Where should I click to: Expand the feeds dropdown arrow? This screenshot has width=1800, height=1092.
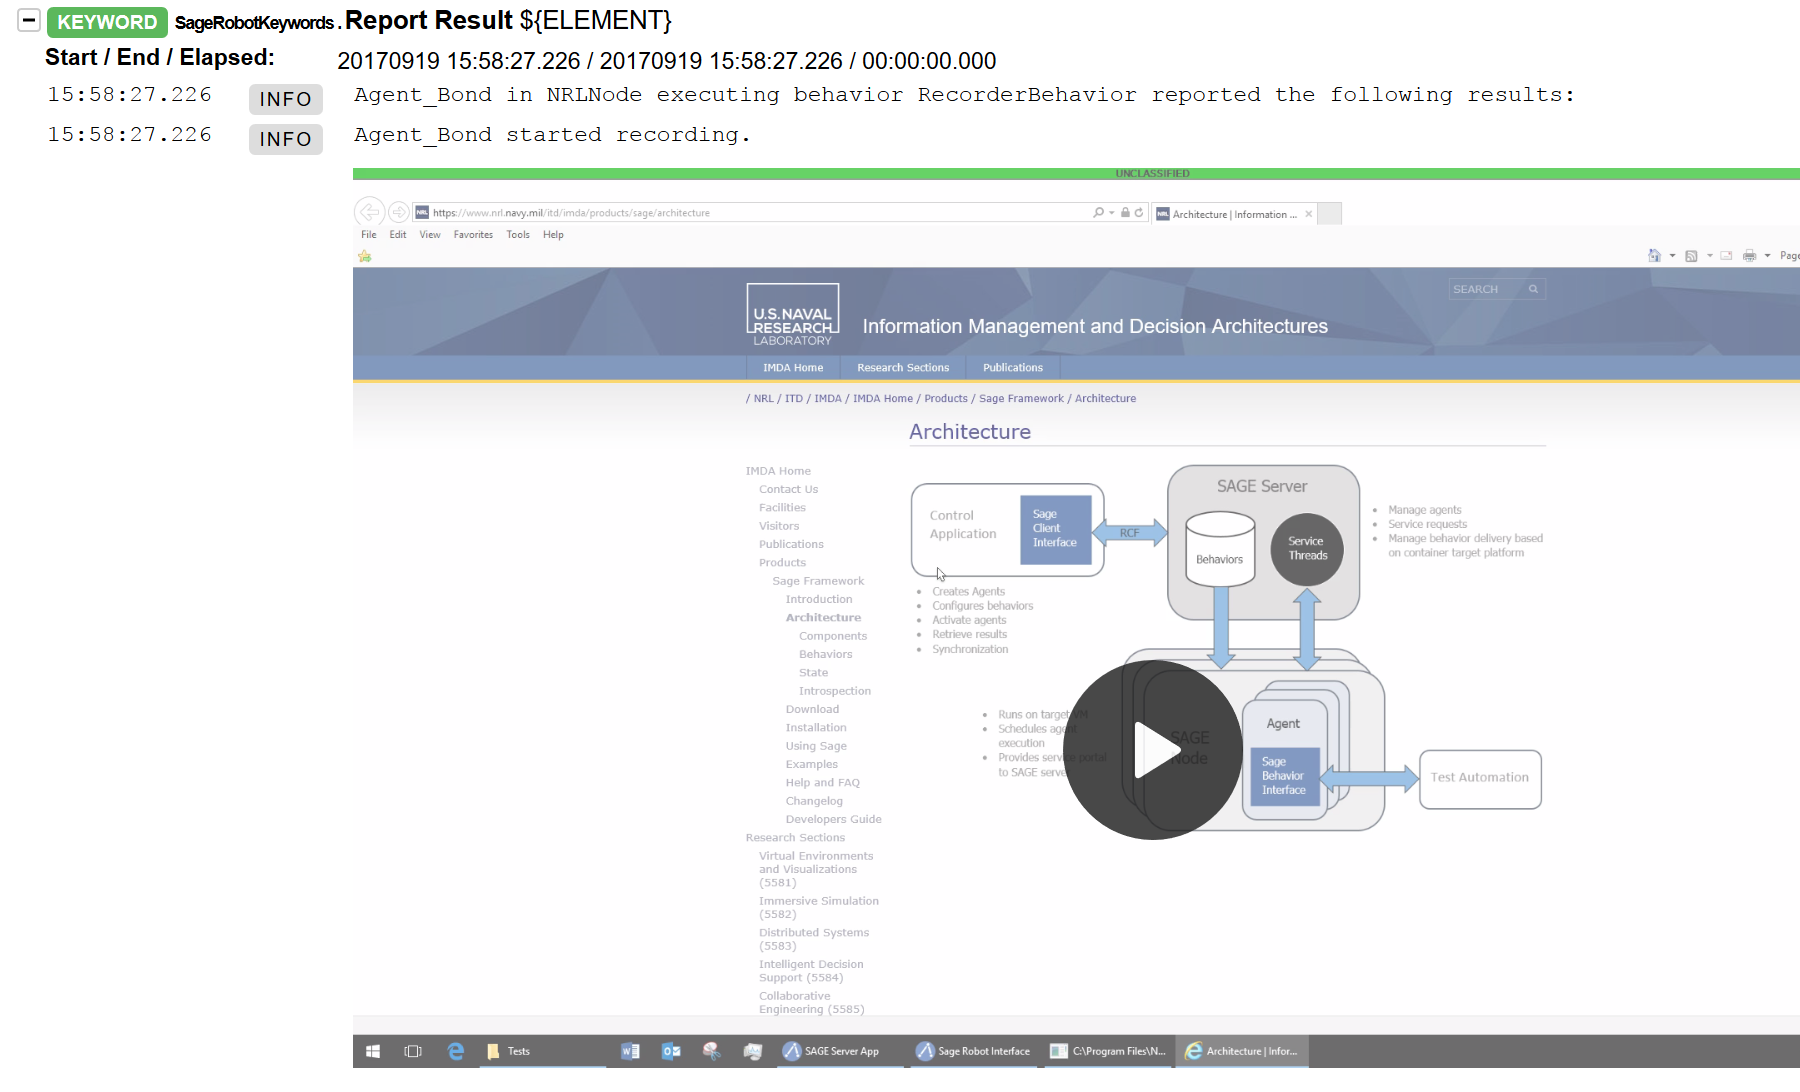pyautogui.click(x=1709, y=256)
